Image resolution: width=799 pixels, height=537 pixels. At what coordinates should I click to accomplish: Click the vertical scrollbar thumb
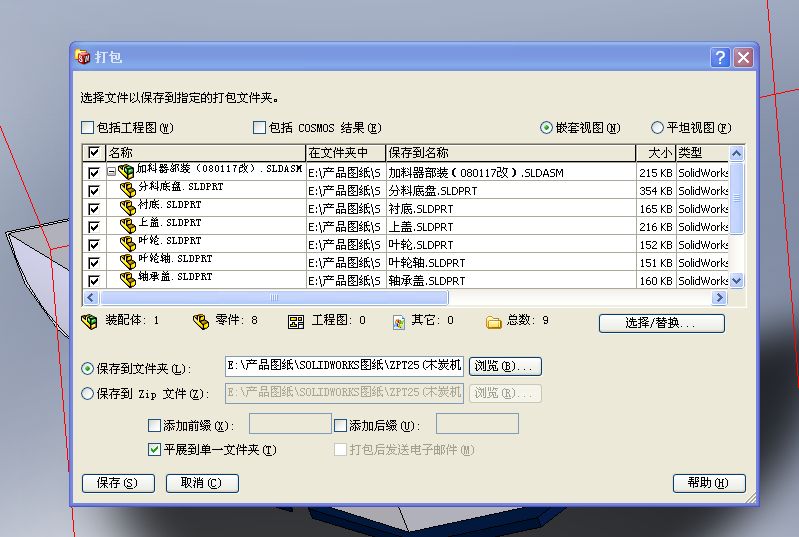(736, 198)
